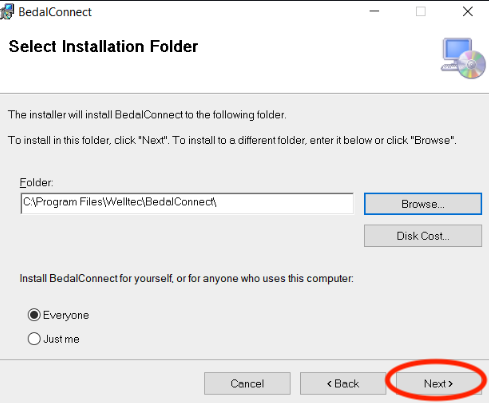
Task: Click the BedalConnect installer icon in title bar
Action: coord(7,12)
